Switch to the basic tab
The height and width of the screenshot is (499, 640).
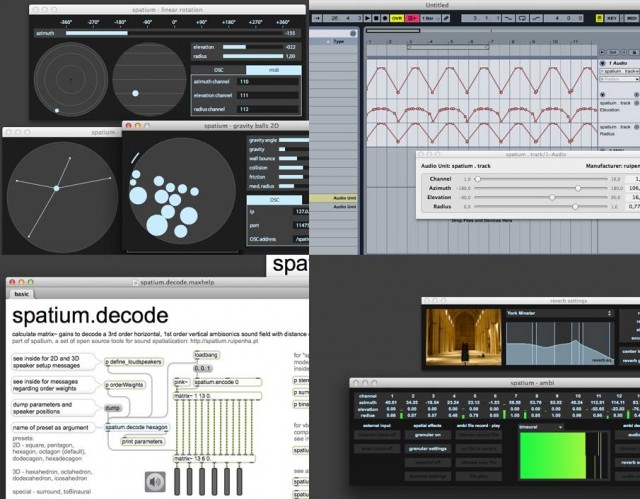click(21, 295)
